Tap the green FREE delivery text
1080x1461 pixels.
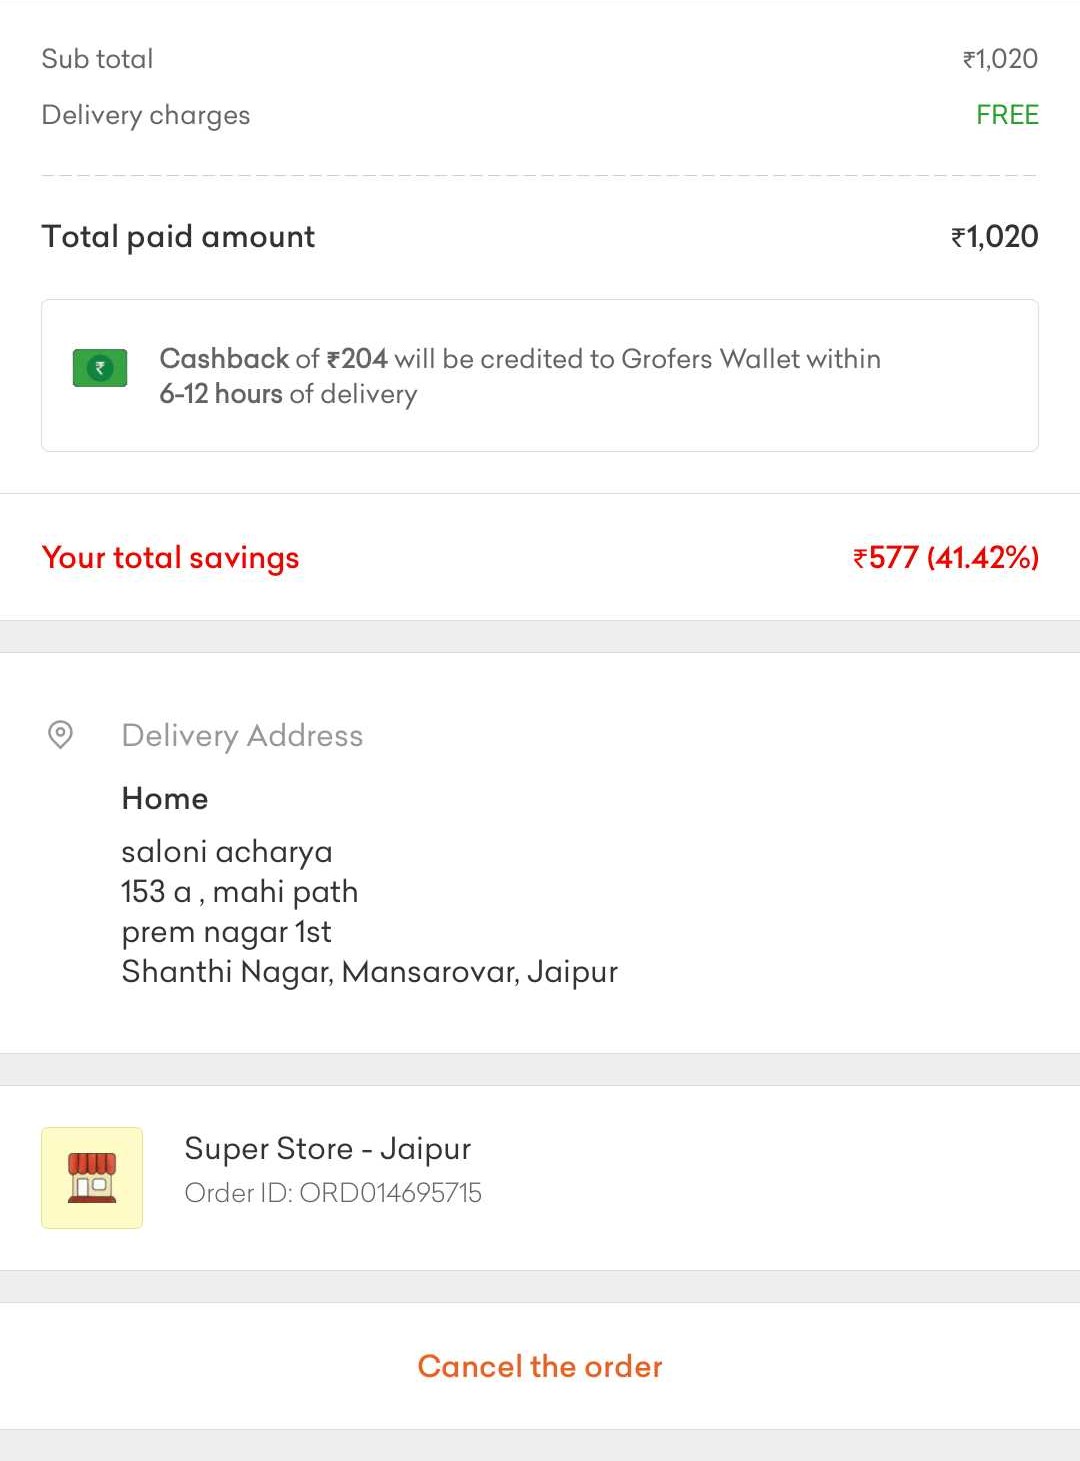pos(1007,115)
